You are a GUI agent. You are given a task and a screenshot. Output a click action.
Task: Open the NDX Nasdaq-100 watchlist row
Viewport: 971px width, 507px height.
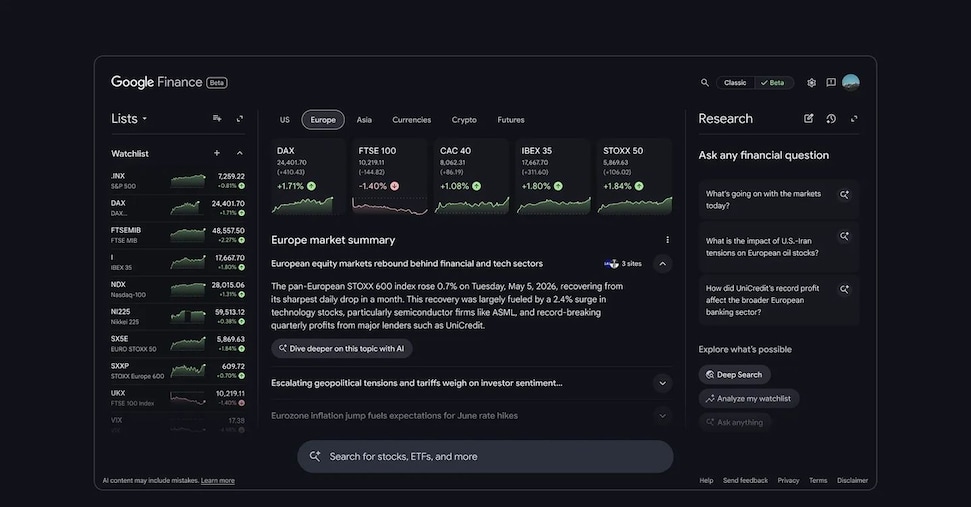(178, 290)
